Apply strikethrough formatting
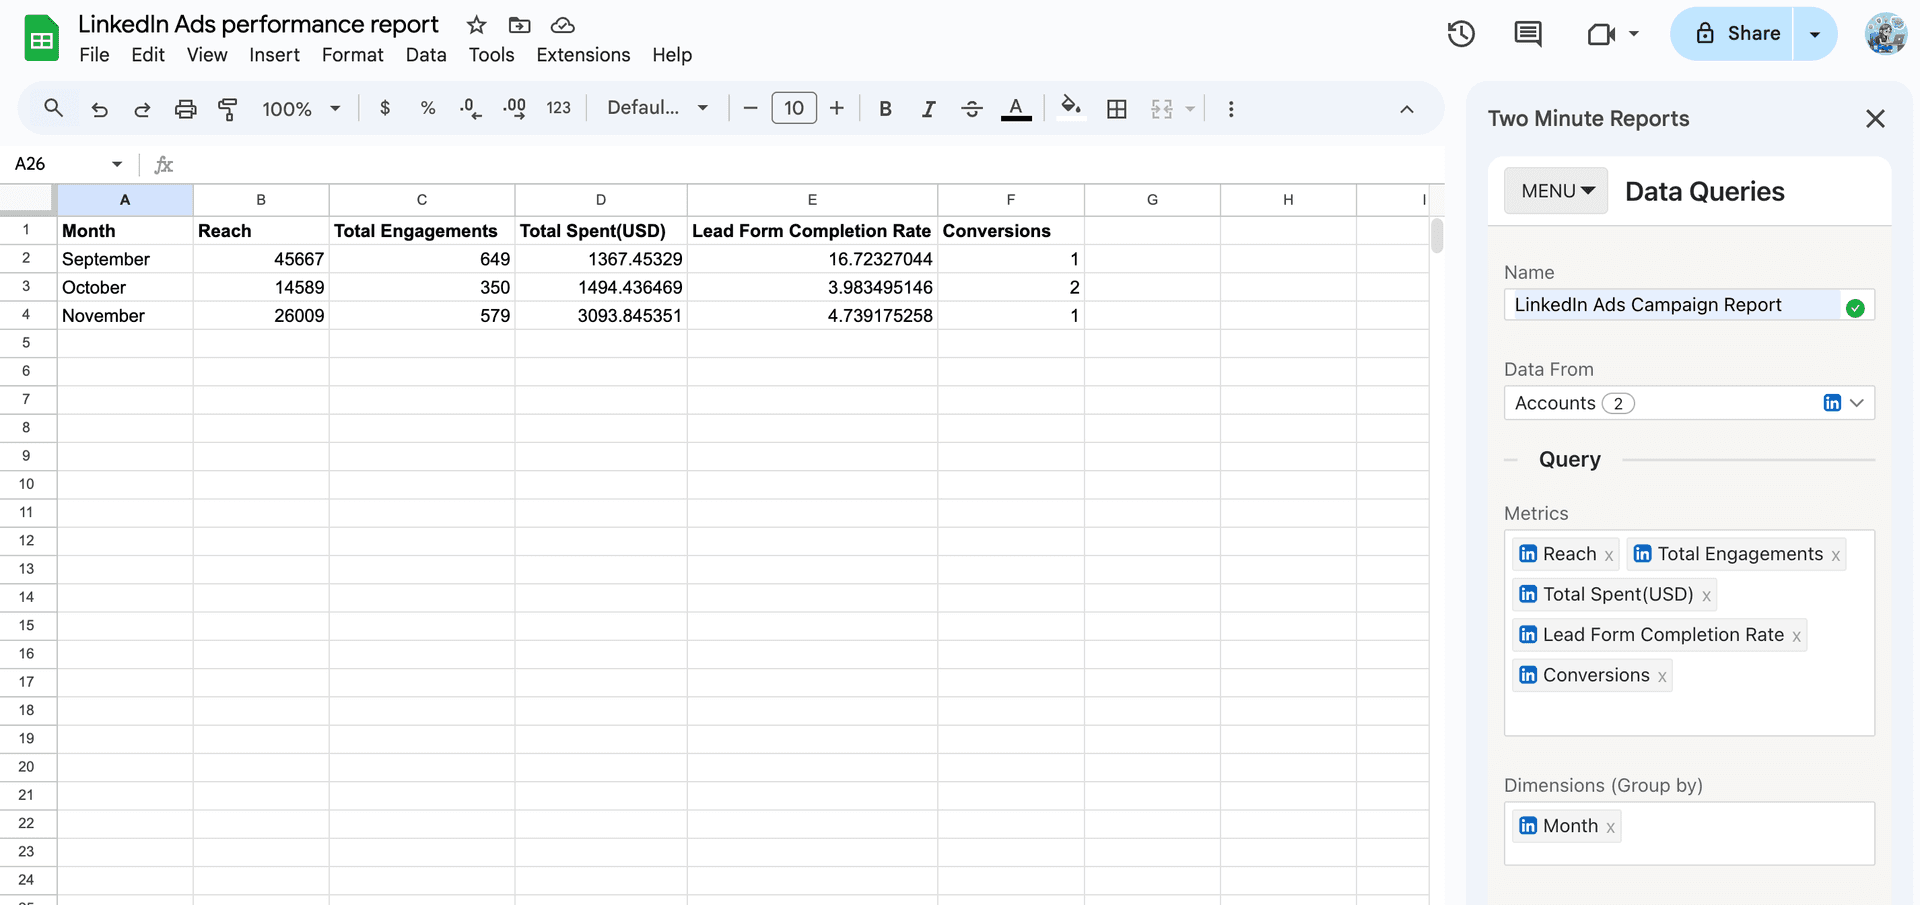Viewport: 1920px width, 905px height. tap(971, 108)
